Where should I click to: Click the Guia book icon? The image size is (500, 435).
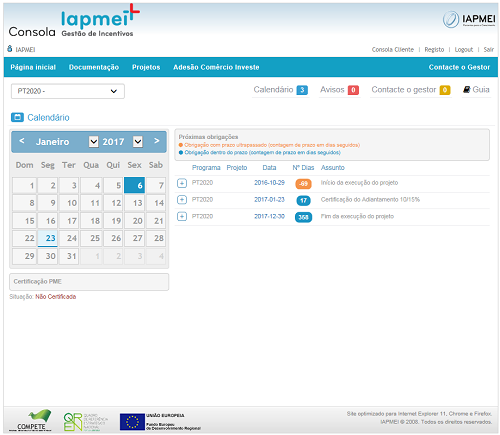(x=466, y=90)
